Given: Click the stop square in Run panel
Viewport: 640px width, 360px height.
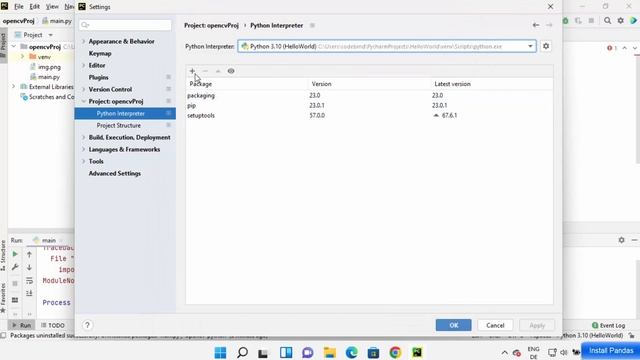Looking at the screenshot, I should (15, 284).
